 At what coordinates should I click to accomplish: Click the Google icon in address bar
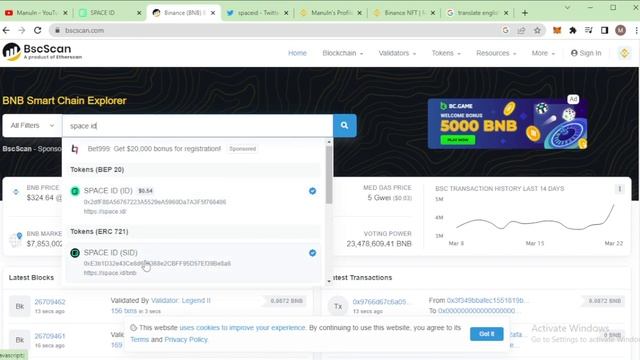click(x=505, y=30)
